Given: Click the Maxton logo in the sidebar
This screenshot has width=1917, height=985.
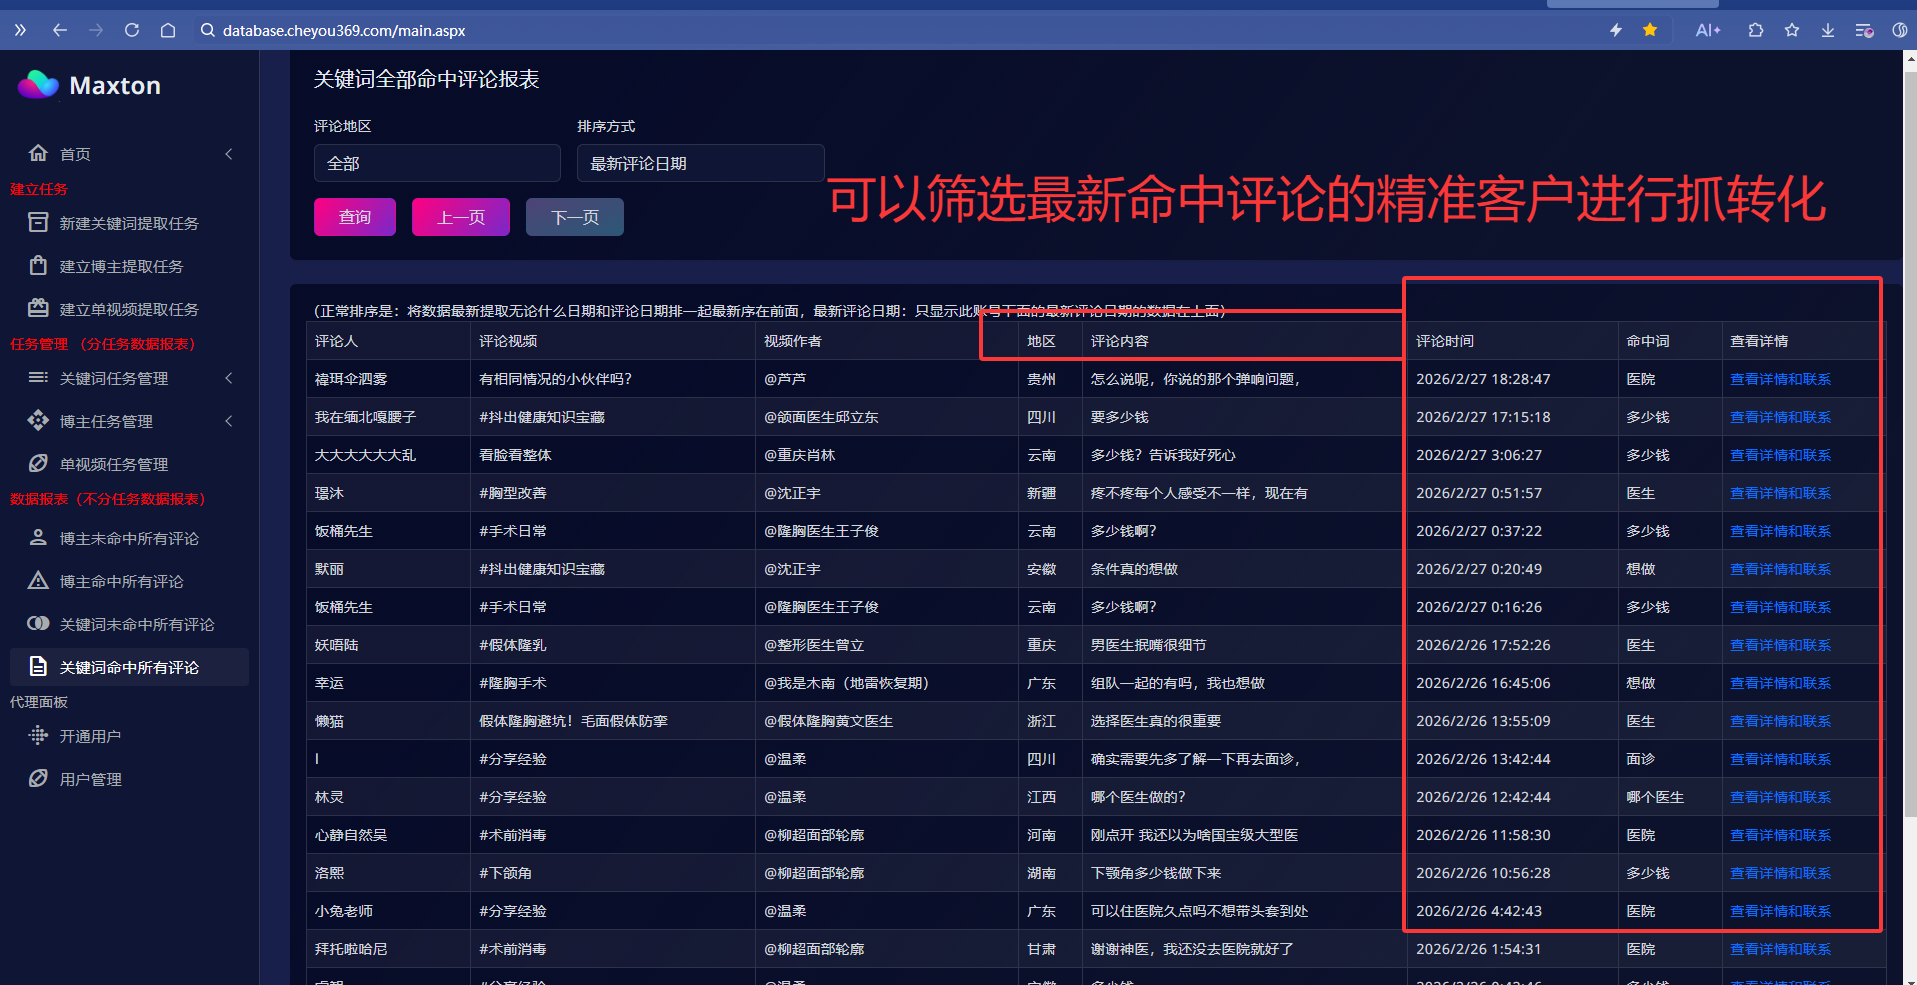Looking at the screenshot, I should 88,85.
